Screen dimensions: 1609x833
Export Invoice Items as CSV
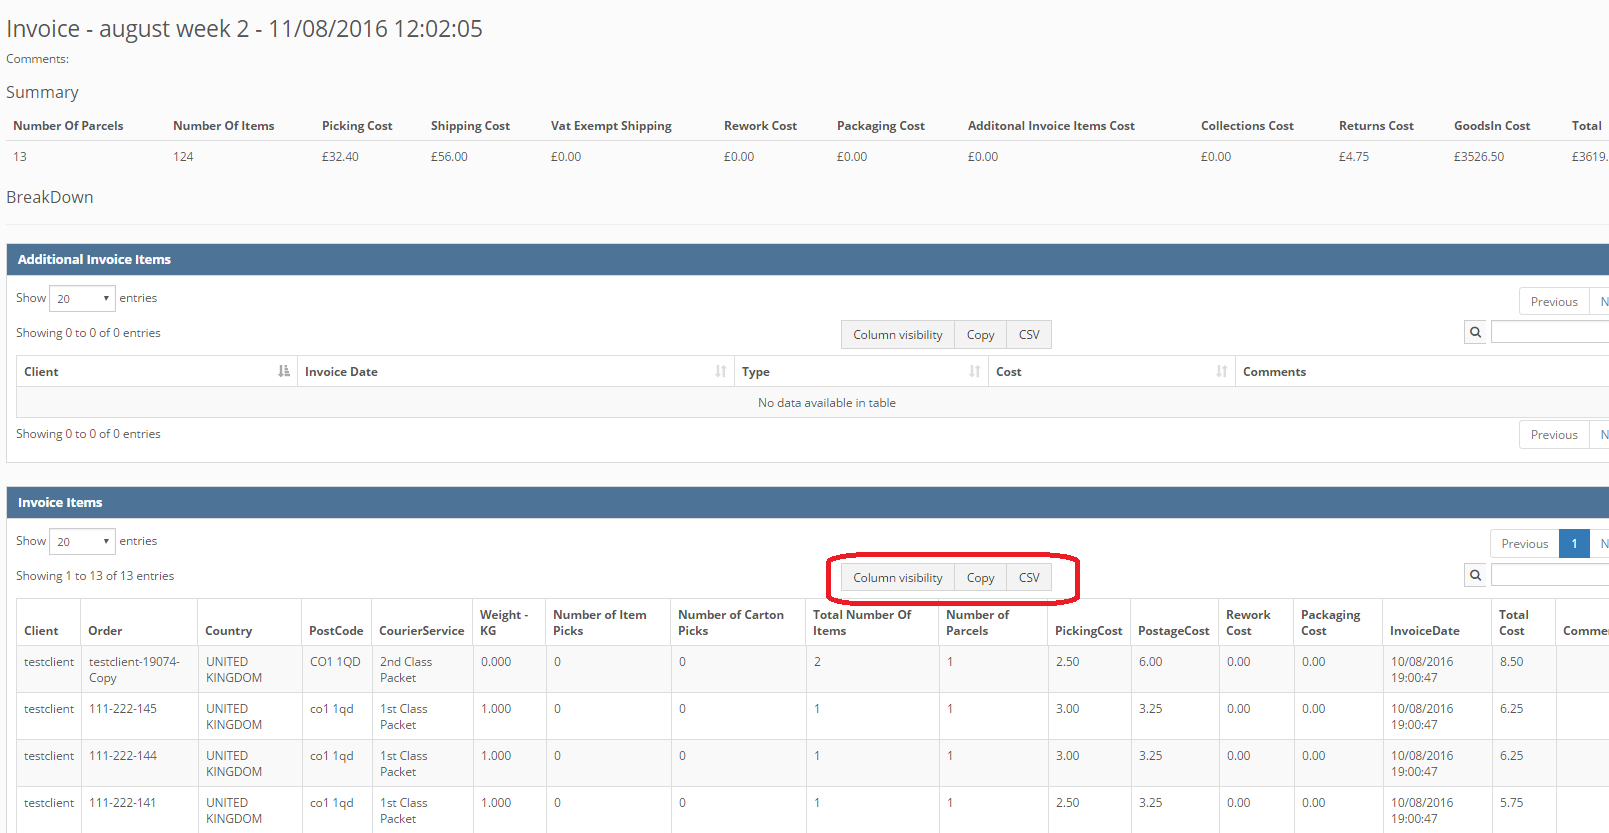(x=1029, y=578)
